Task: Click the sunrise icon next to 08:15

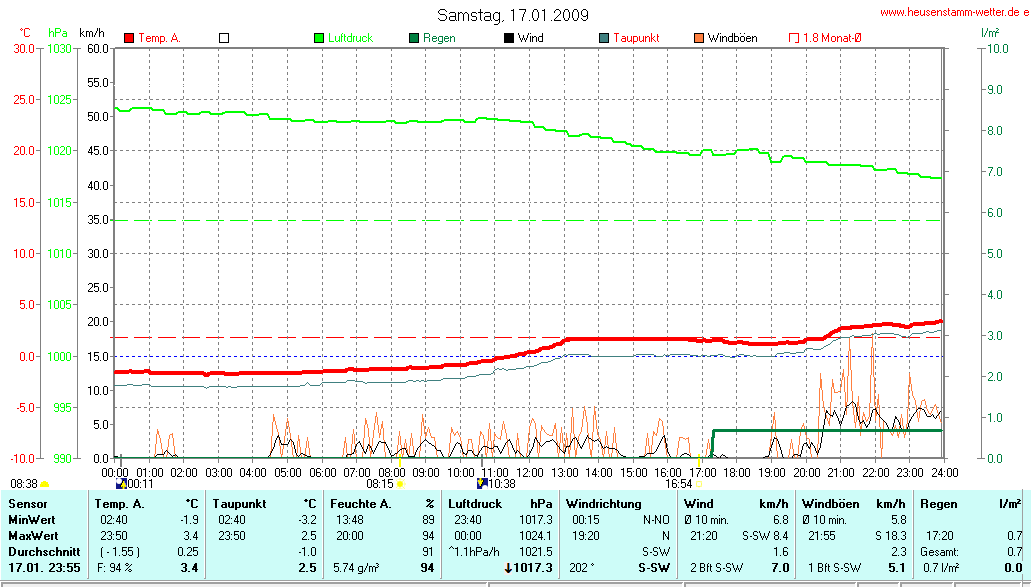Action: tap(400, 484)
